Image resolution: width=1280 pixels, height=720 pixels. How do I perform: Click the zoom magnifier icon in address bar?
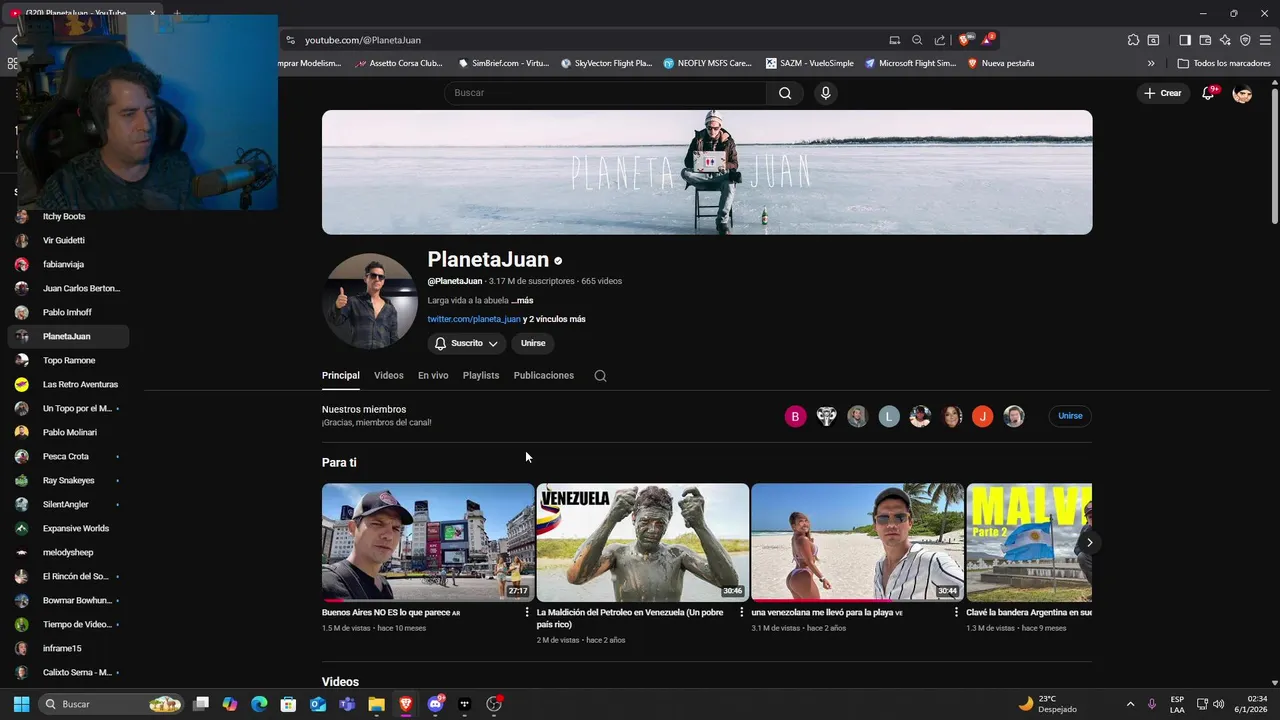pos(917,40)
